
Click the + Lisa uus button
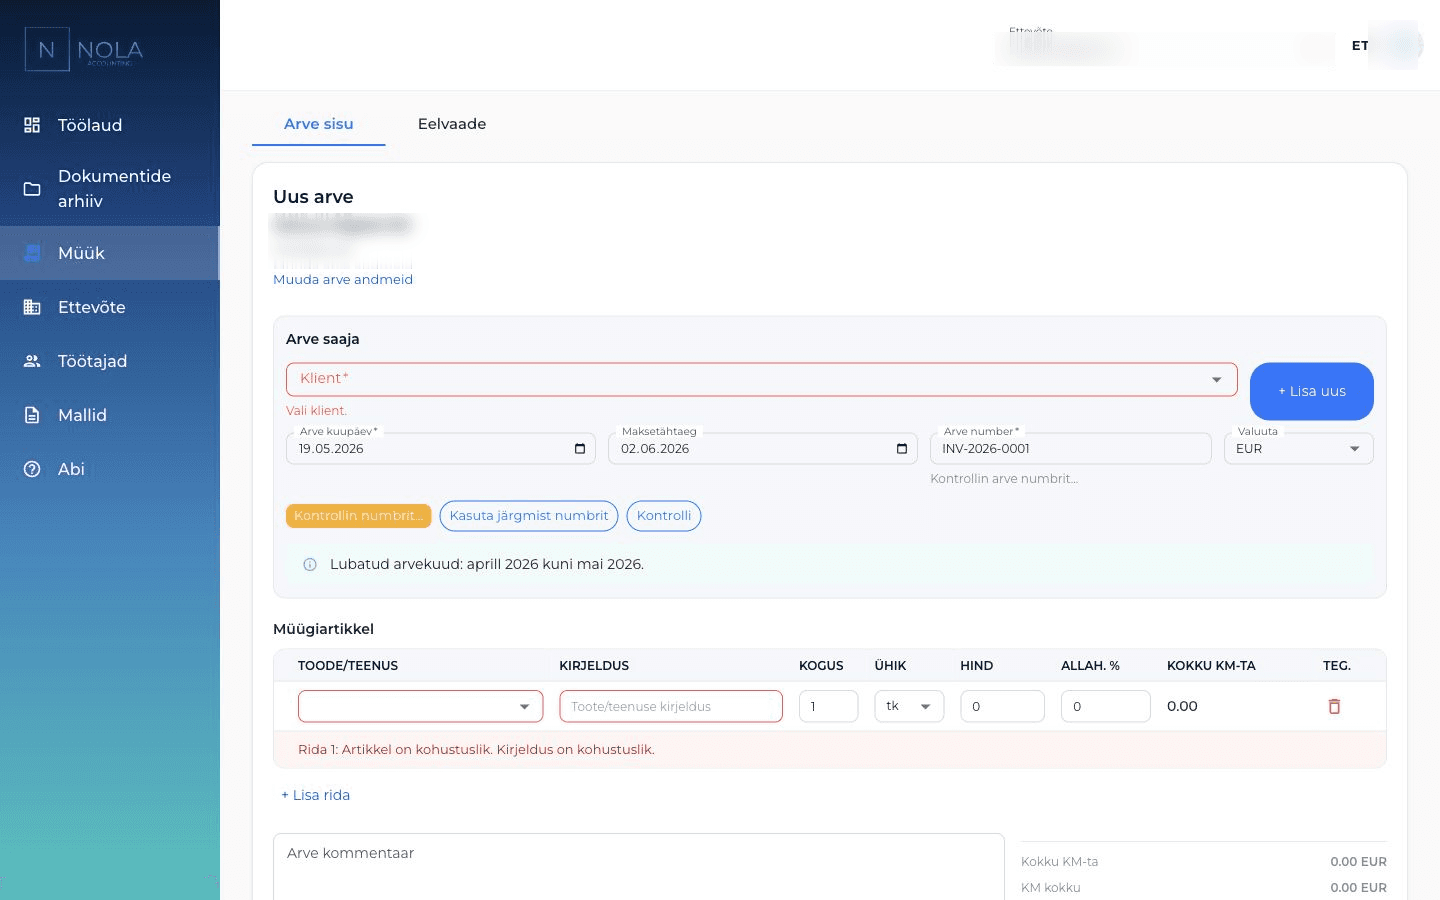1312,391
